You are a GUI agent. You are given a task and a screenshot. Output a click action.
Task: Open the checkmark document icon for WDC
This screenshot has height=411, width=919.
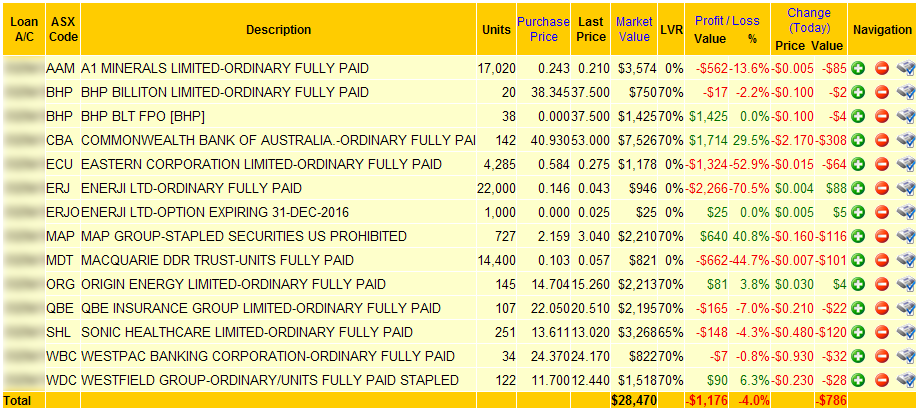[x=906, y=381]
